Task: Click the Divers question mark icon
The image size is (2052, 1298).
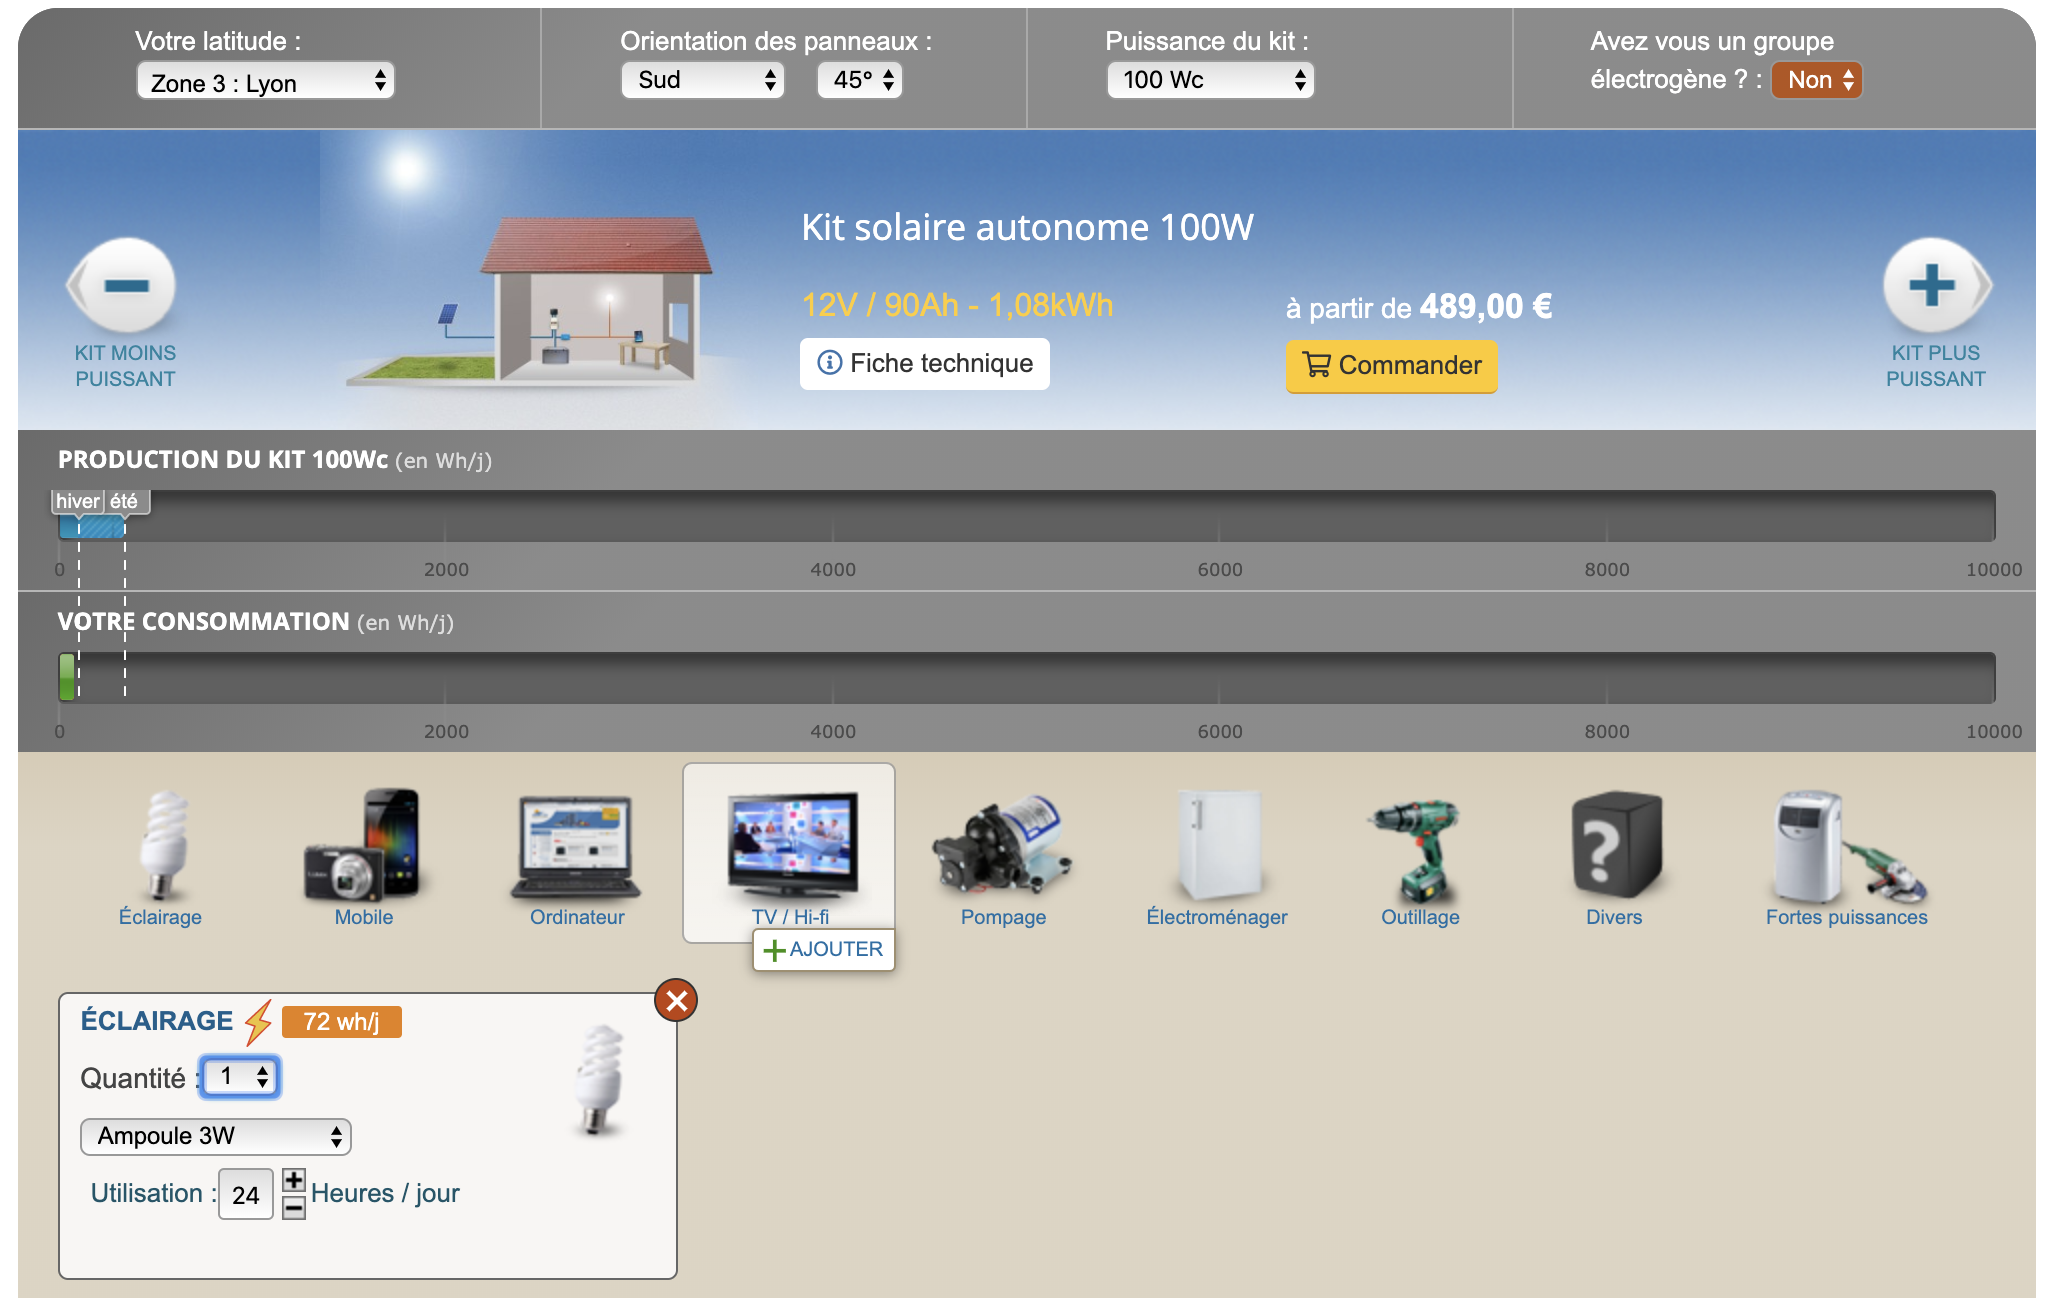Action: (x=1614, y=848)
